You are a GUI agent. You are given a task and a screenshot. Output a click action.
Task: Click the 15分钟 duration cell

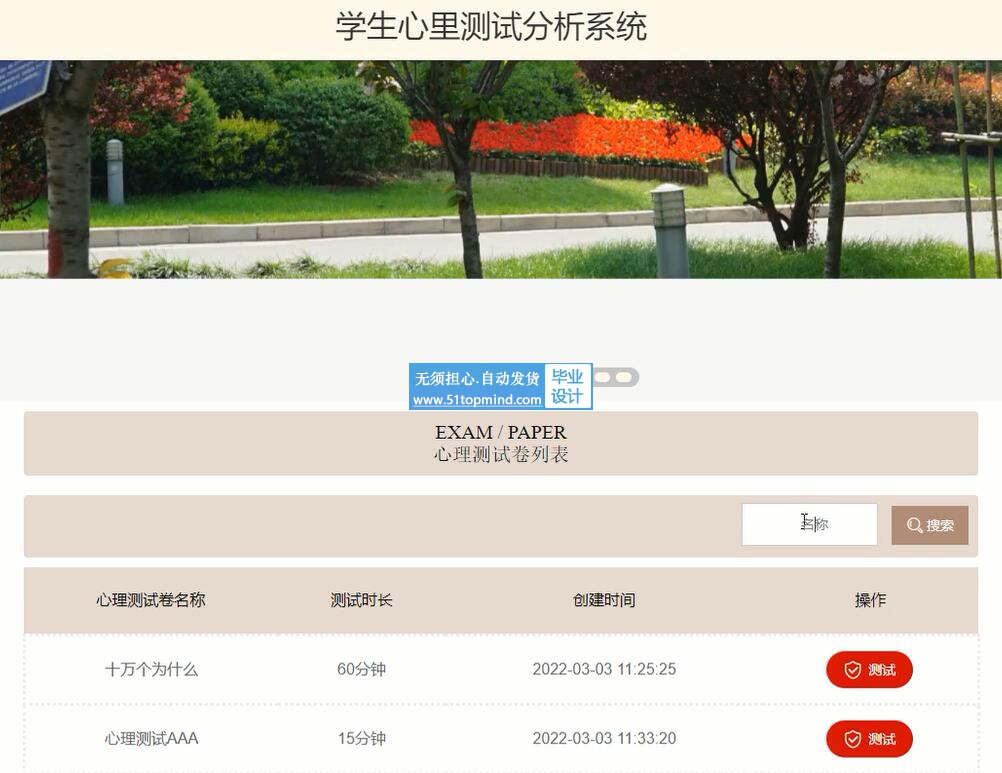[x=361, y=739]
